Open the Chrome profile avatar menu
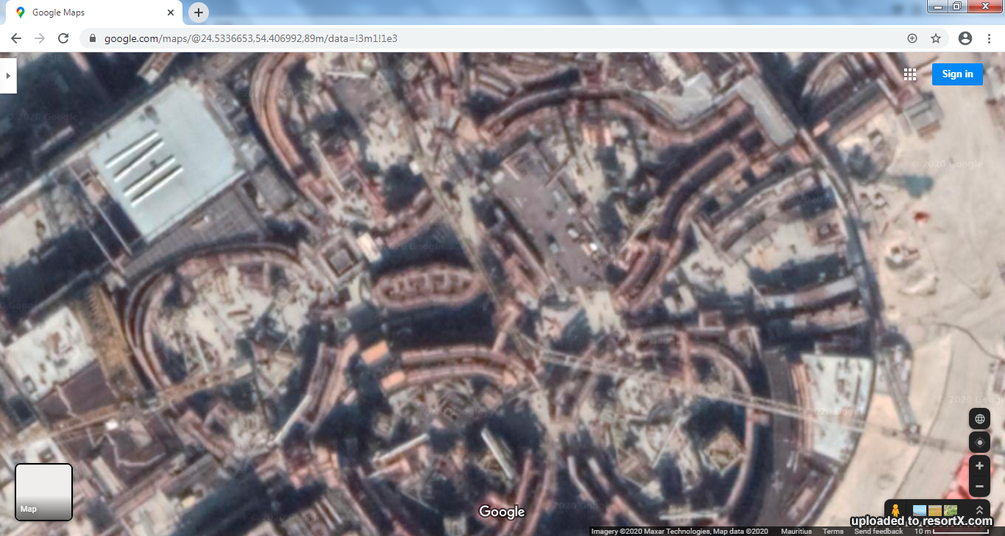The image size is (1005, 536). [x=965, y=38]
